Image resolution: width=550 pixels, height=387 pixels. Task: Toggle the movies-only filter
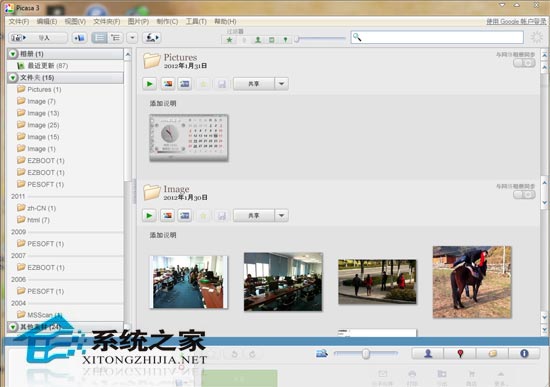[x=271, y=40]
